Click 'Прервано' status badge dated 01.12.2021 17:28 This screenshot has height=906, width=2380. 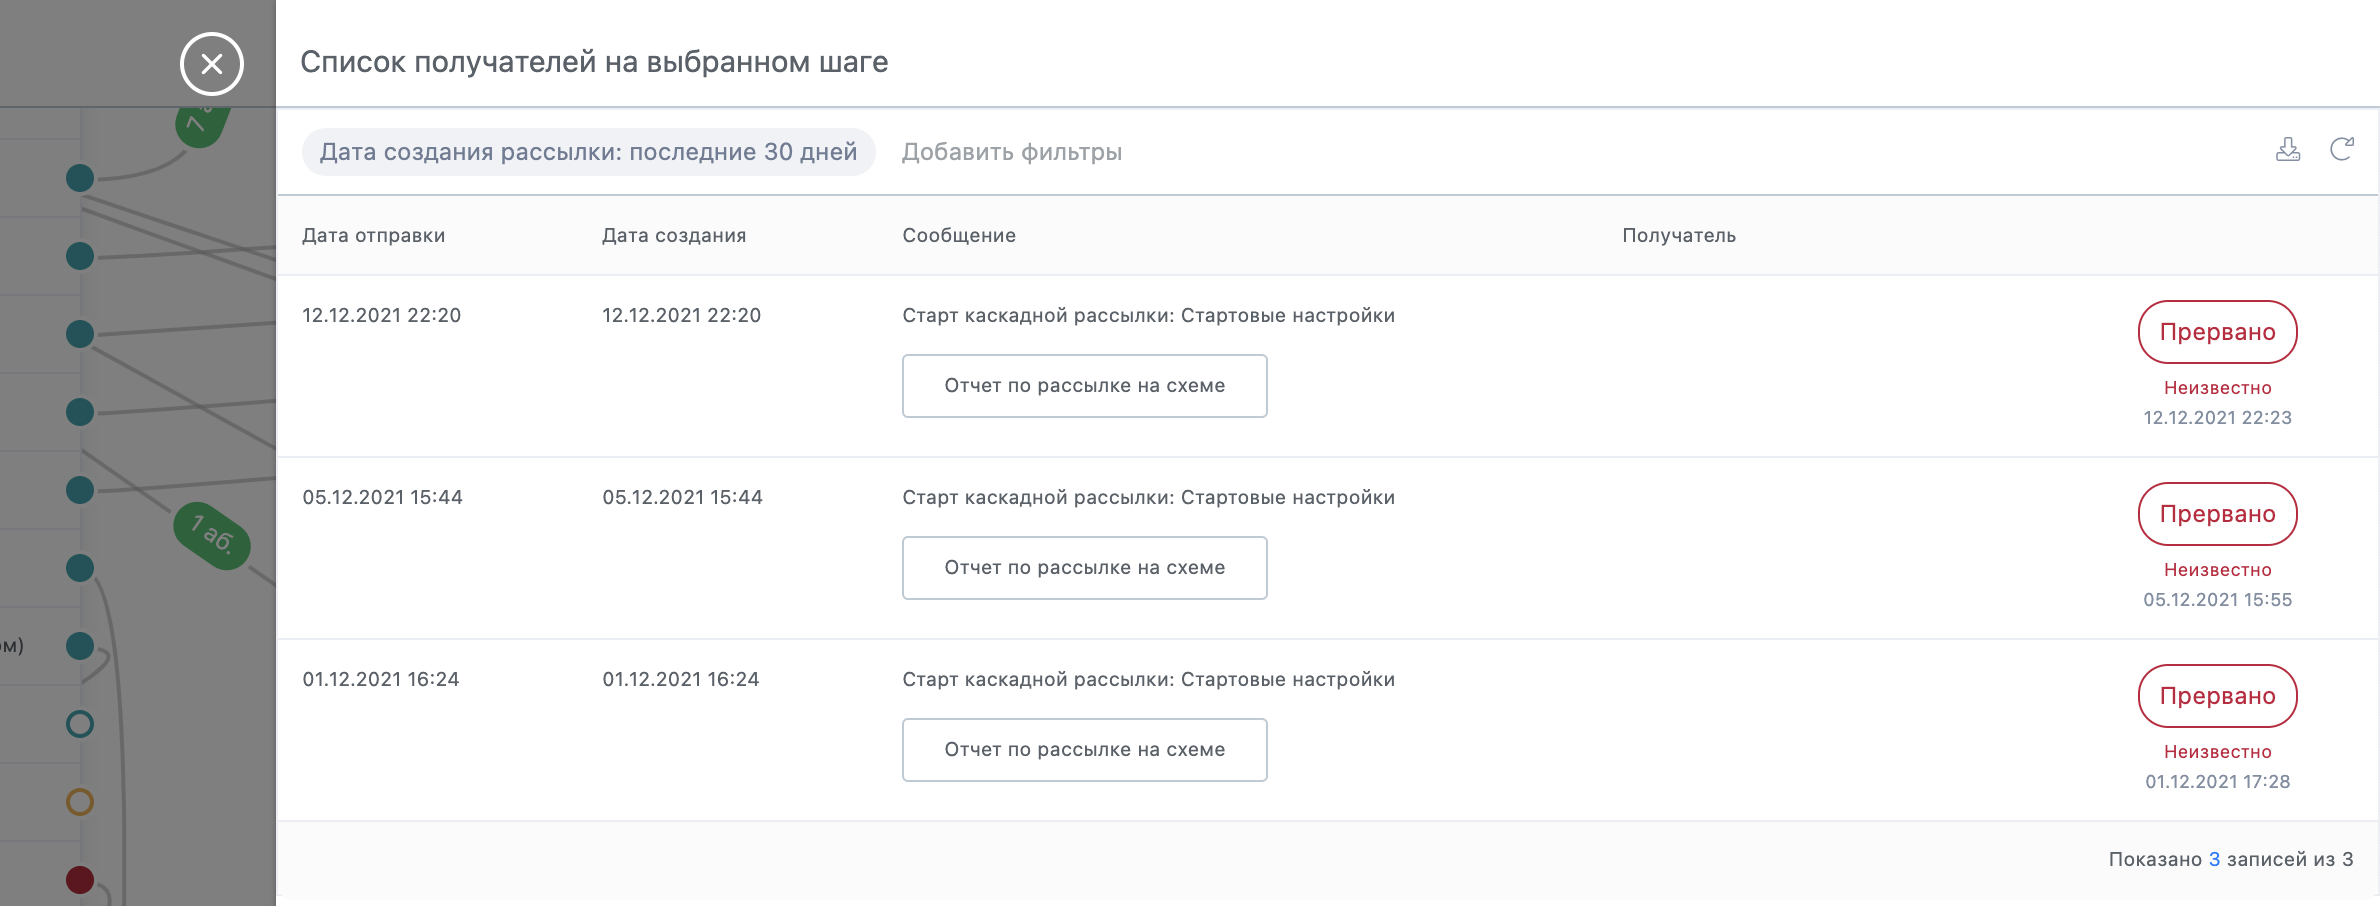tap(2217, 696)
